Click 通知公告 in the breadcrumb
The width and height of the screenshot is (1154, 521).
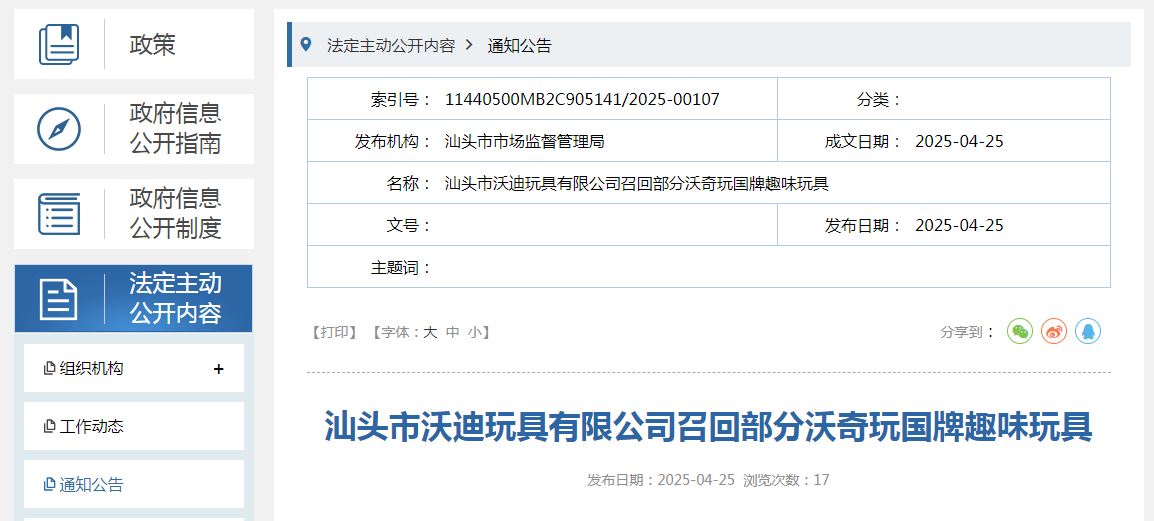tap(519, 46)
